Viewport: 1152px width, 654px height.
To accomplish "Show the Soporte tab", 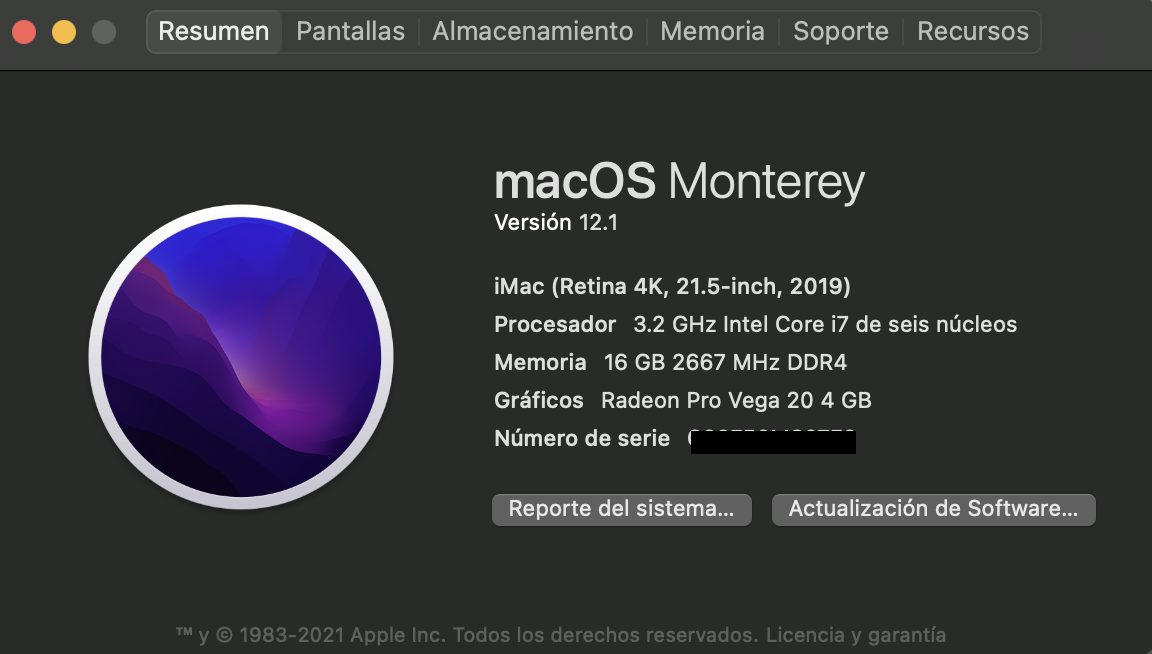I will tap(841, 32).
